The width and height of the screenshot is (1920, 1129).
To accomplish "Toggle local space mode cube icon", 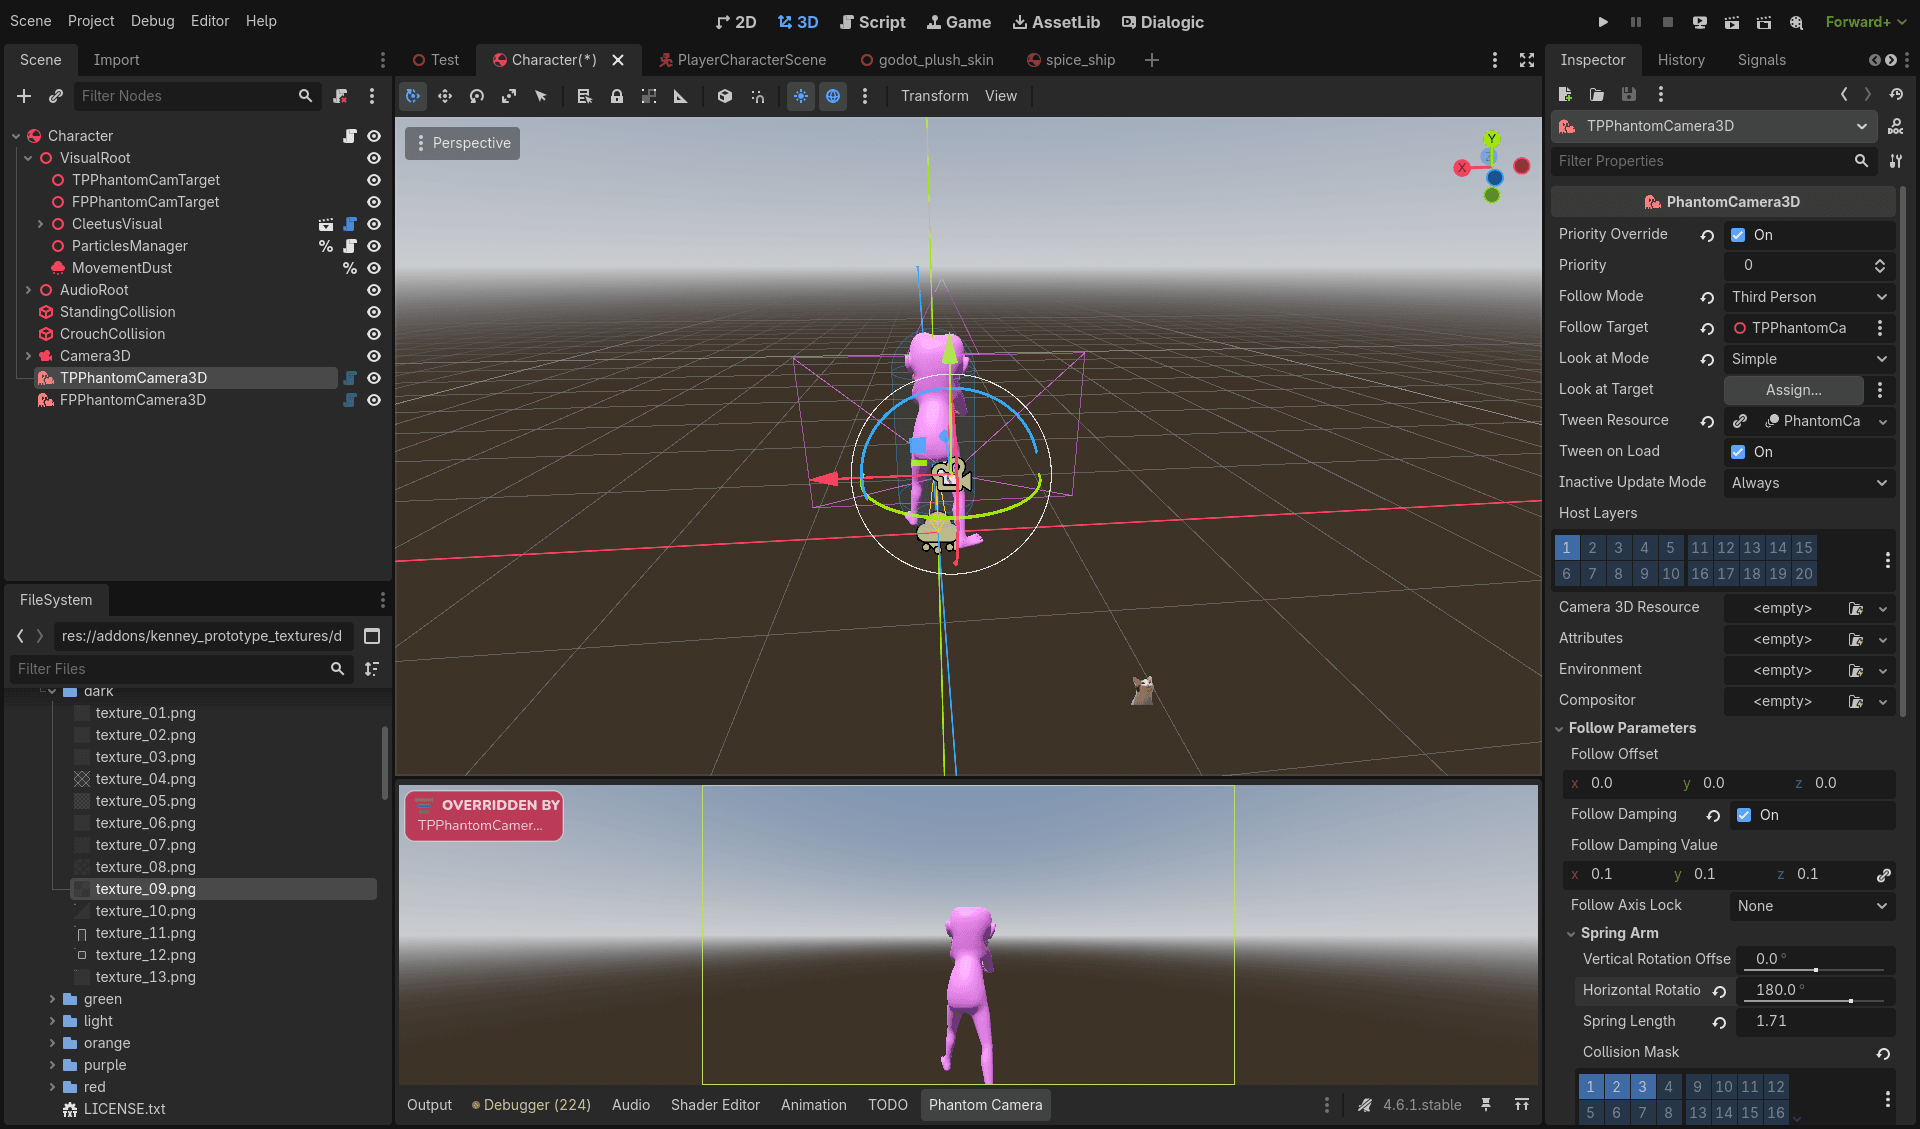I will coord(725,96).
